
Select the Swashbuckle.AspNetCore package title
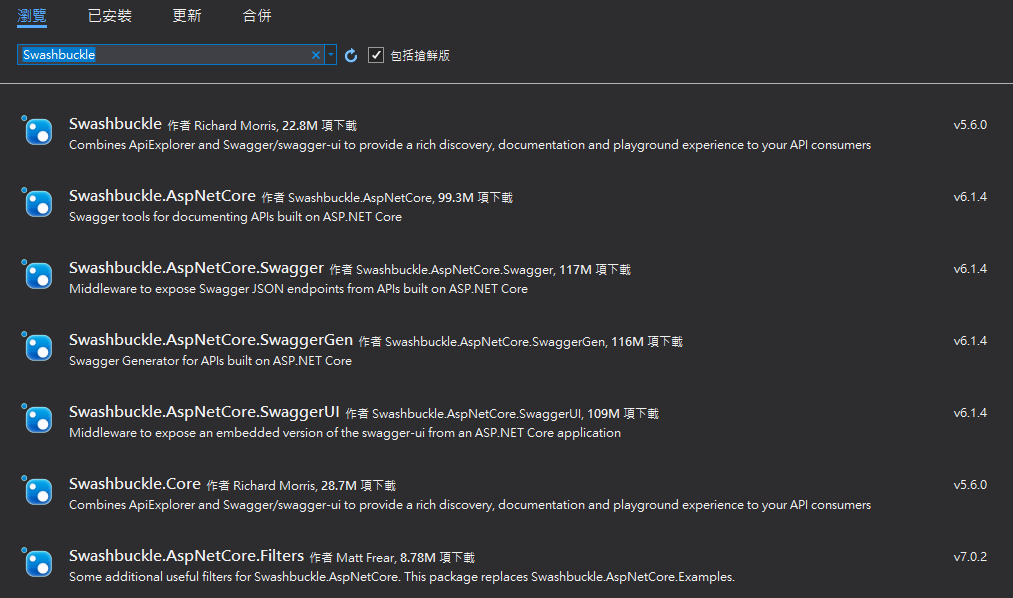163,196
